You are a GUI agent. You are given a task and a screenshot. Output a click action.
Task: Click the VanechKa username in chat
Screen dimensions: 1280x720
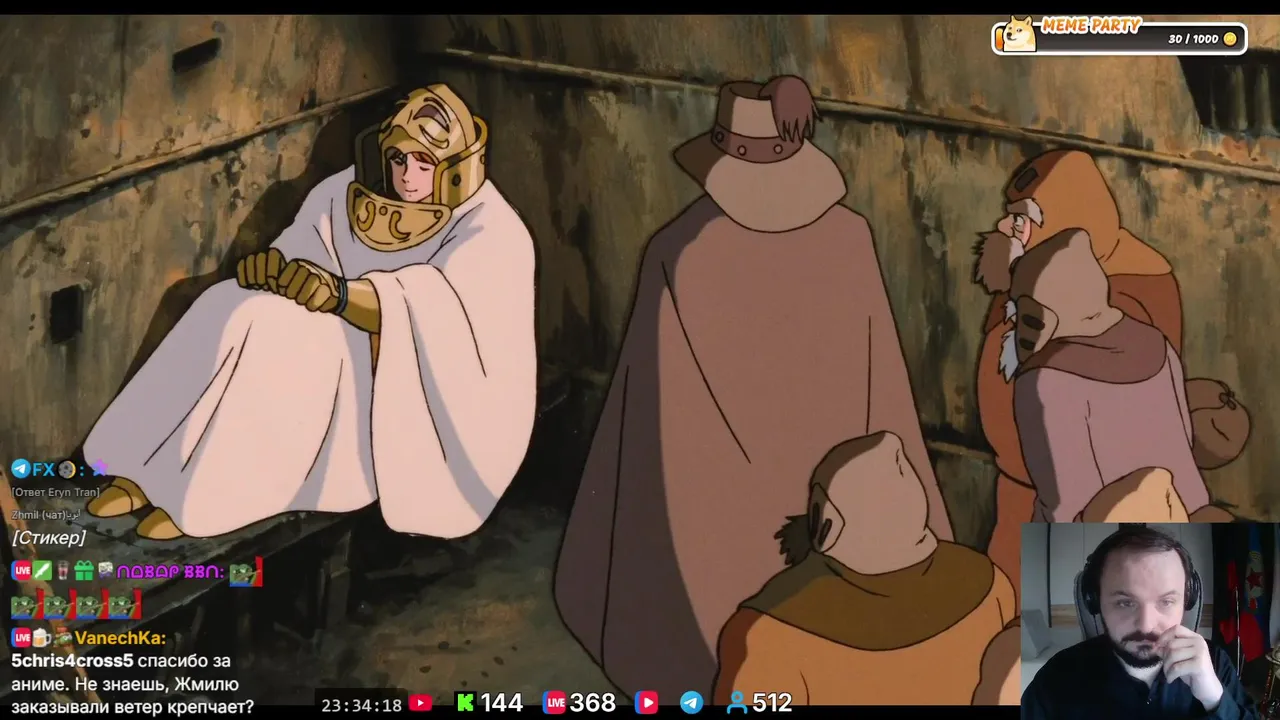(120, 638)
